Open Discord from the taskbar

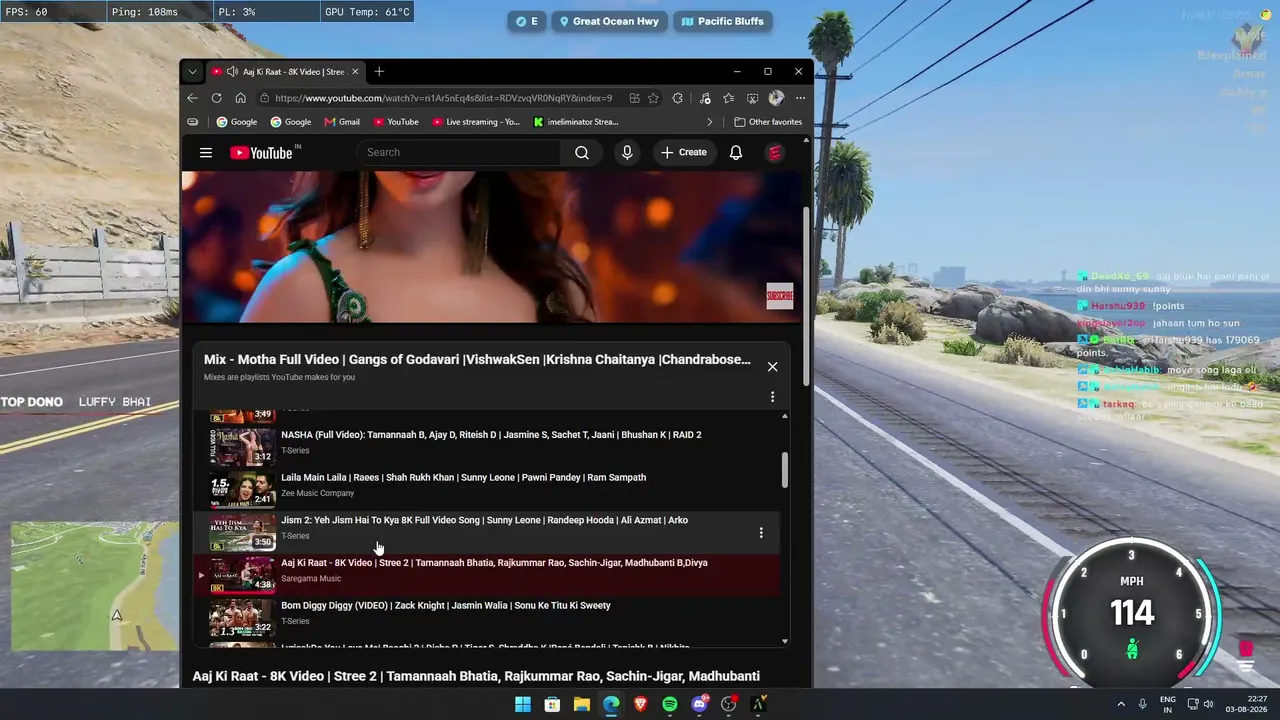[x=700, y=704]
